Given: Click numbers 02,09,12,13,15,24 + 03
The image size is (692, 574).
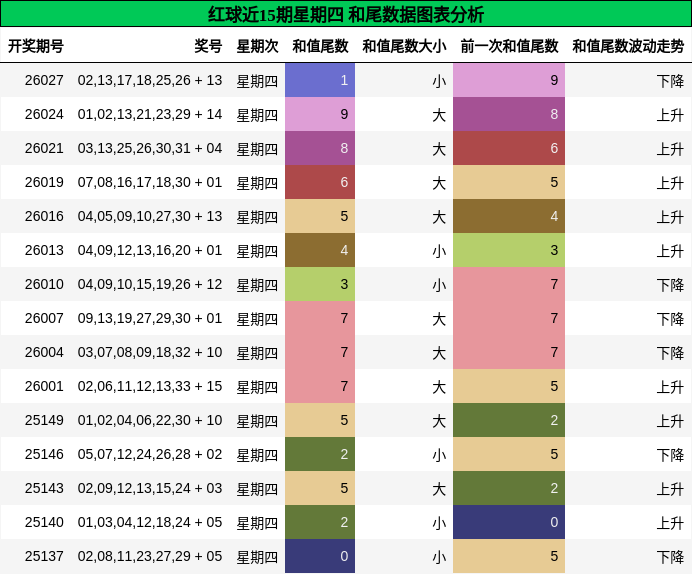Looking at the screenshot, I should (x=150, y=488).
